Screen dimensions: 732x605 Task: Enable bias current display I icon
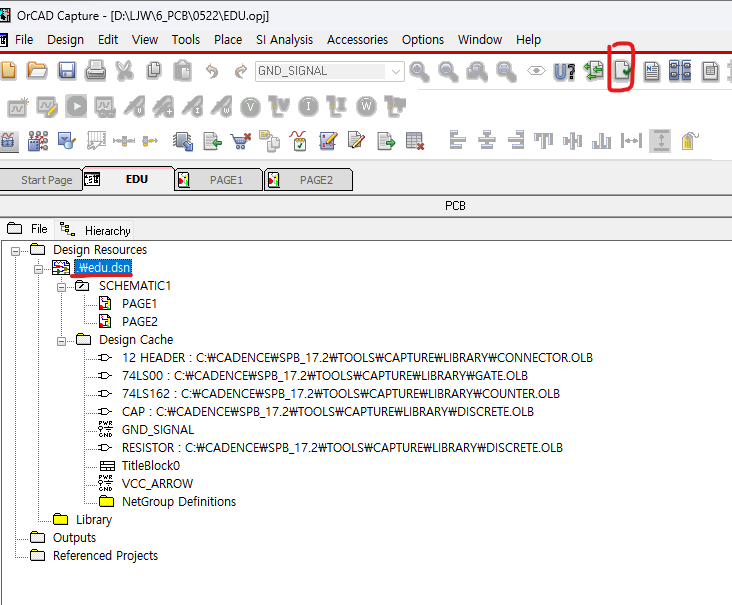coord(308,107)
